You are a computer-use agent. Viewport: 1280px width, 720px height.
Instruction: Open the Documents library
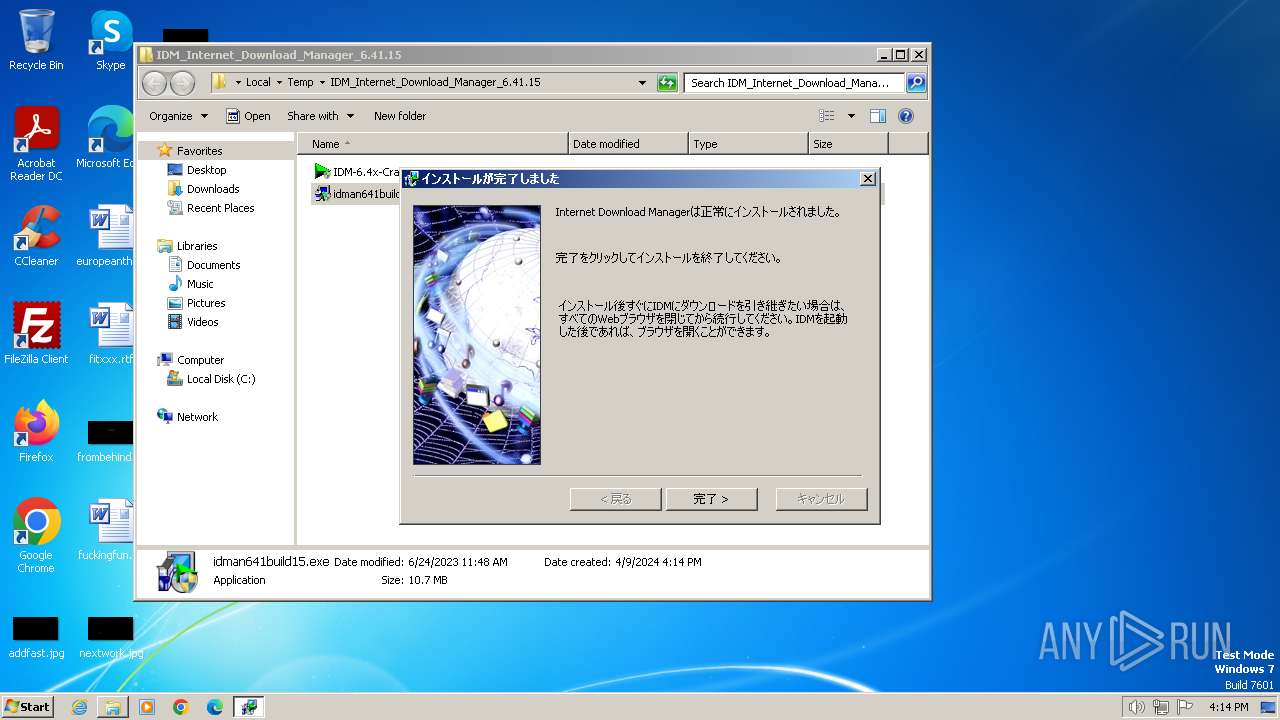pos(213,265)
